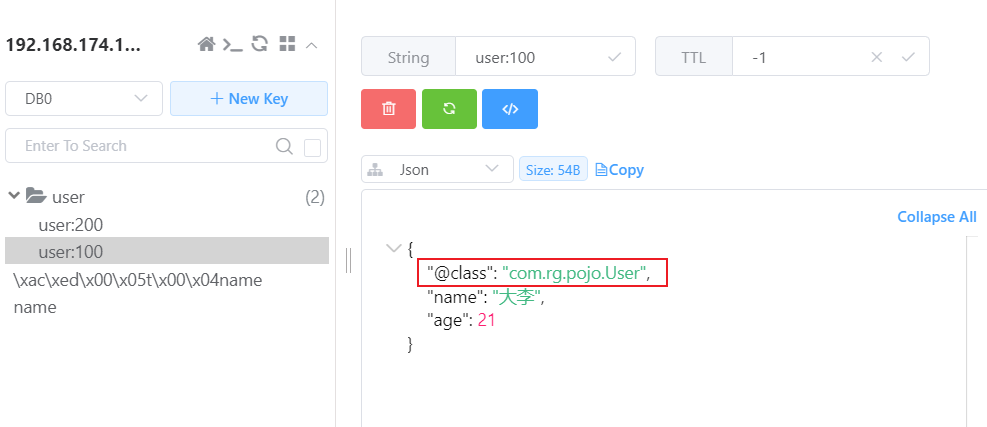987x427 pixels.
Task: Select the plain name key in the list
Action: pyautogui.click(x=35, y=307)
